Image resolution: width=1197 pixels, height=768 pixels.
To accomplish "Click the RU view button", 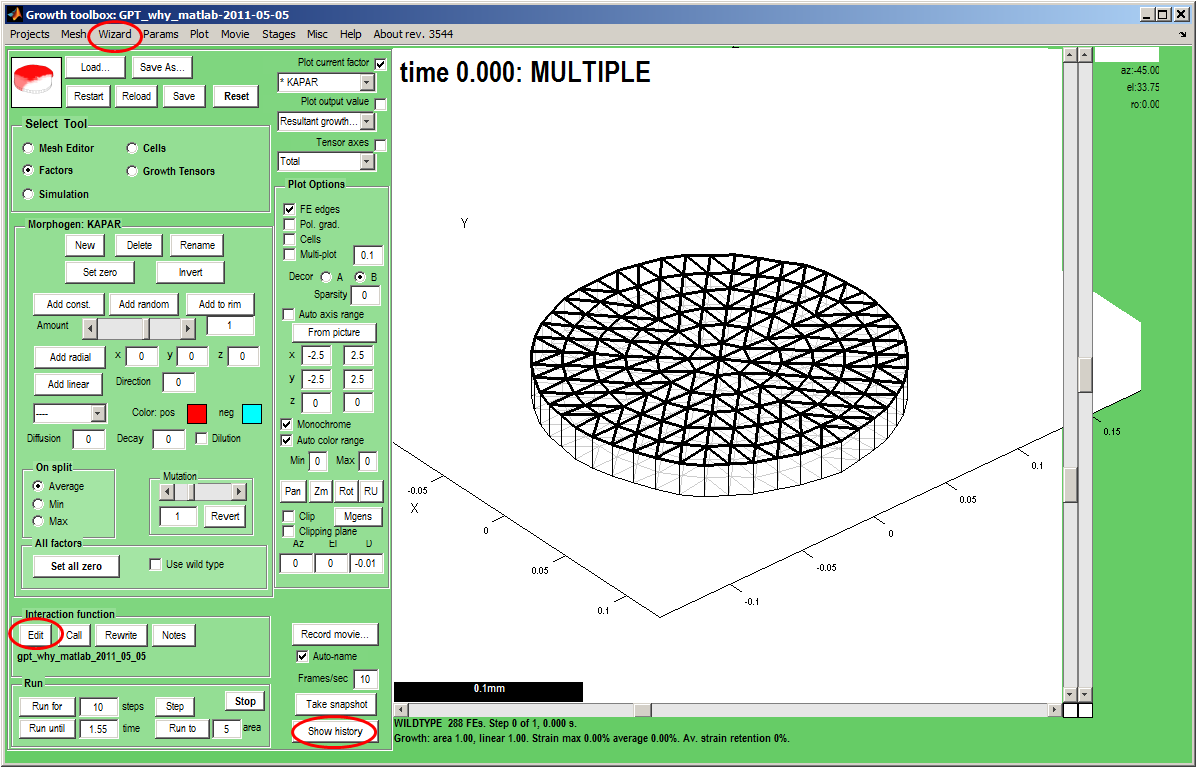I will 371,491.
